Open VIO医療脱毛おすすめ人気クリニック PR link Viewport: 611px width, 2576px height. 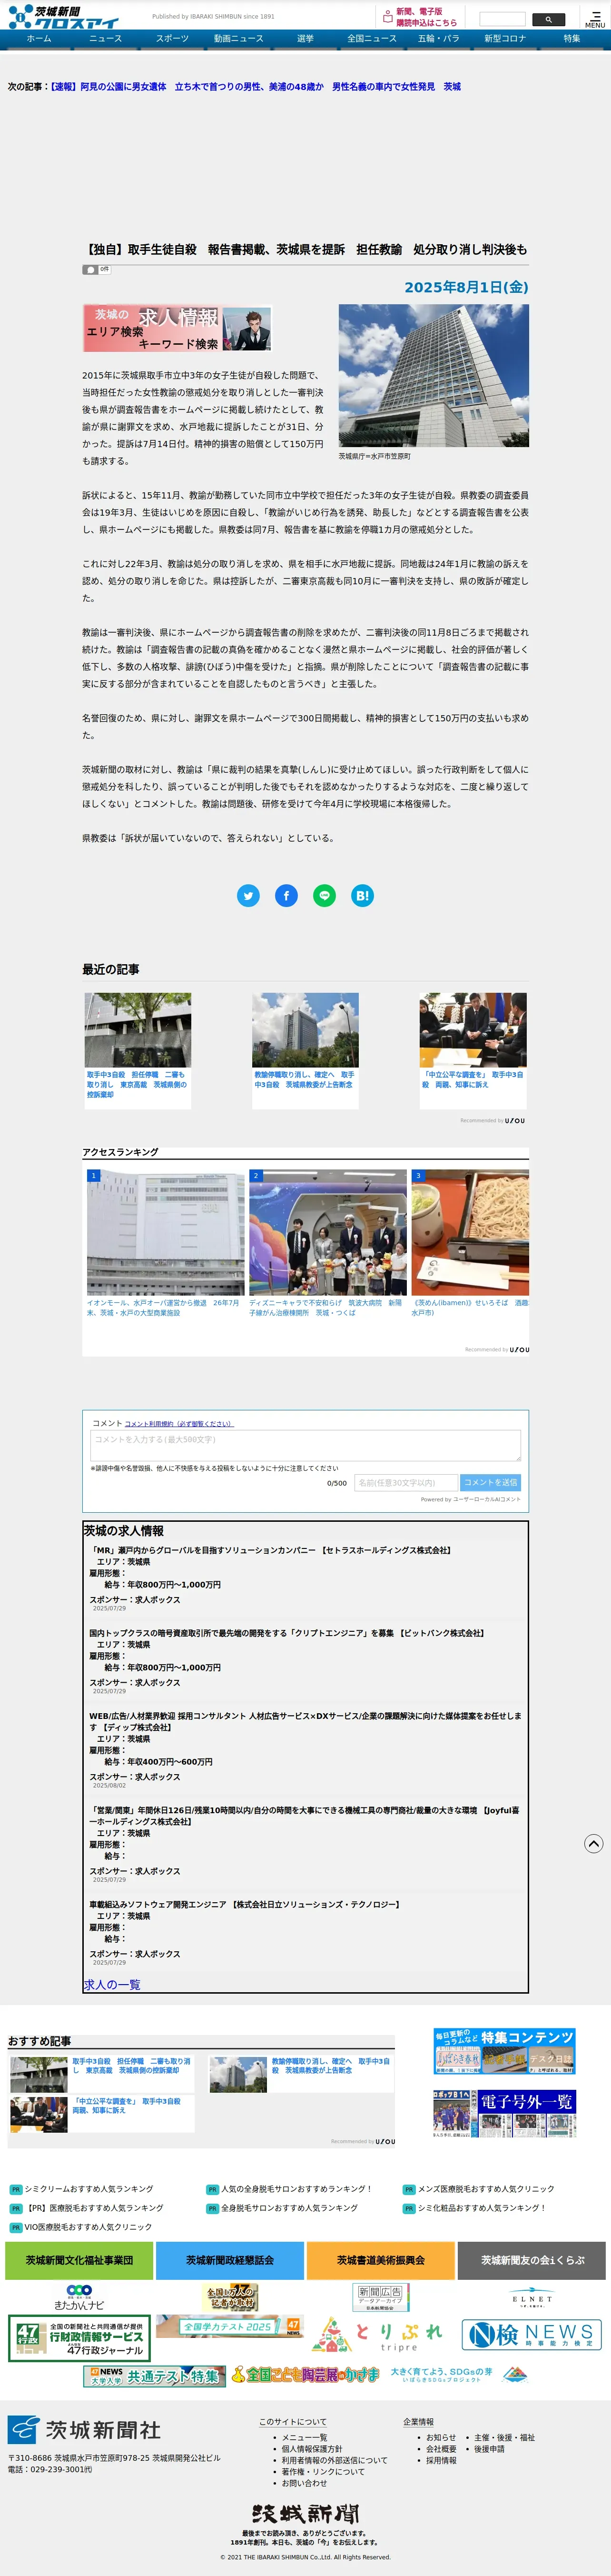[x=89, y=2227]
